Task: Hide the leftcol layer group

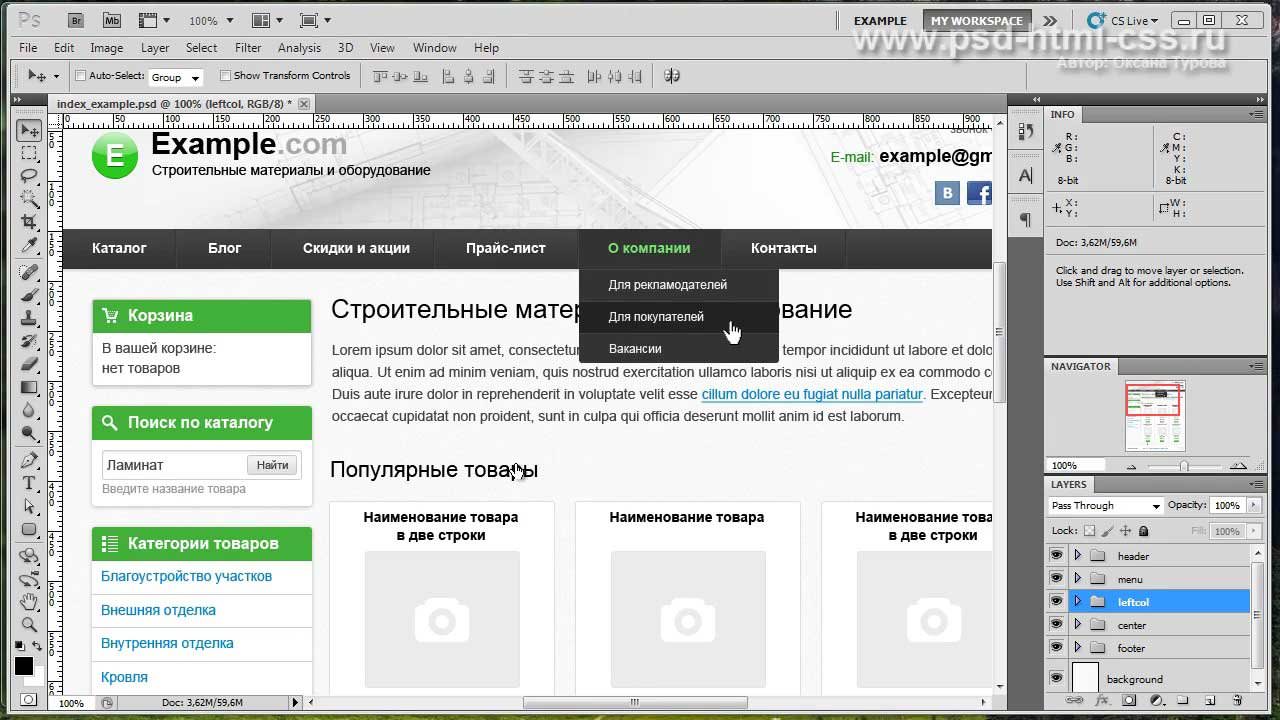Action: (1056, 601)
